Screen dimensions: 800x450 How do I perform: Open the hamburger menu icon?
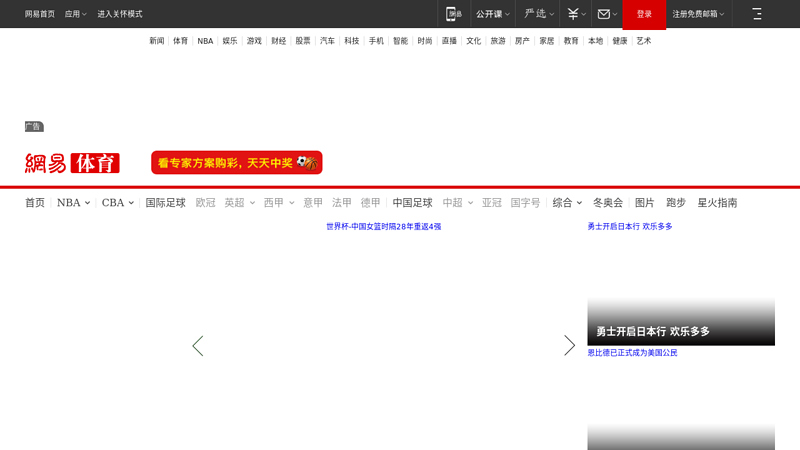[757, 14]
